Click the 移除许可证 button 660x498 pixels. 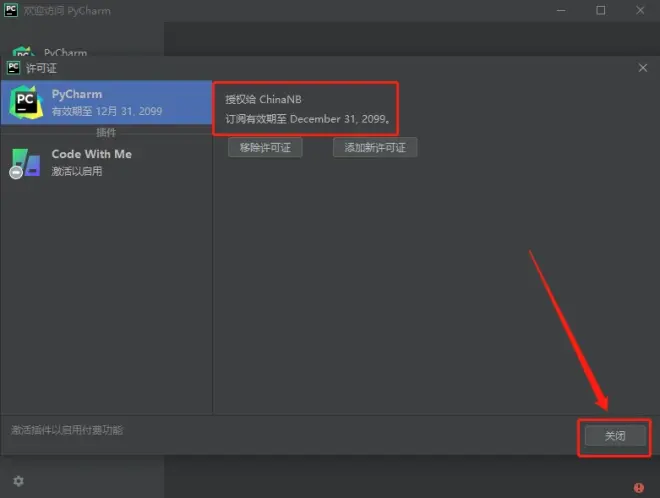point(265,147)
